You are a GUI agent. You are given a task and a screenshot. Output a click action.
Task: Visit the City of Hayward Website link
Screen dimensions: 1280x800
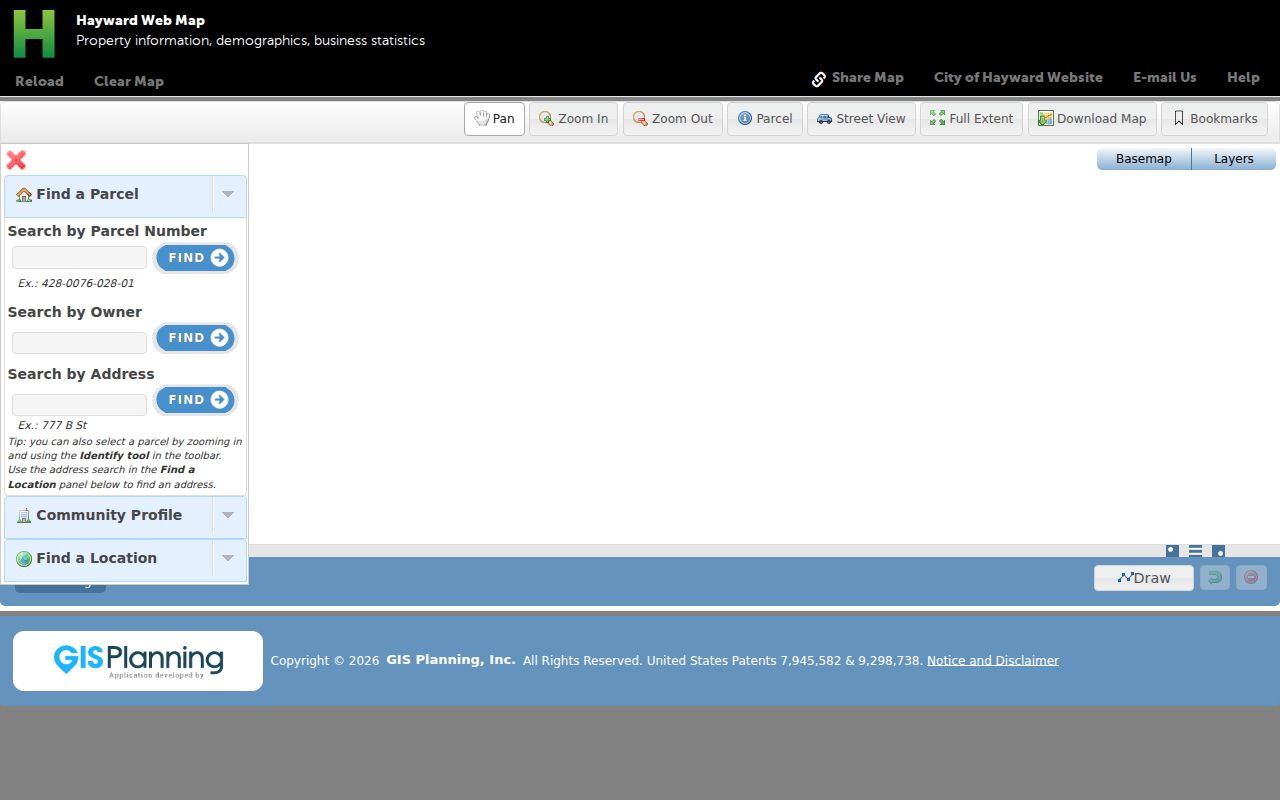(x=1018, y=78)
